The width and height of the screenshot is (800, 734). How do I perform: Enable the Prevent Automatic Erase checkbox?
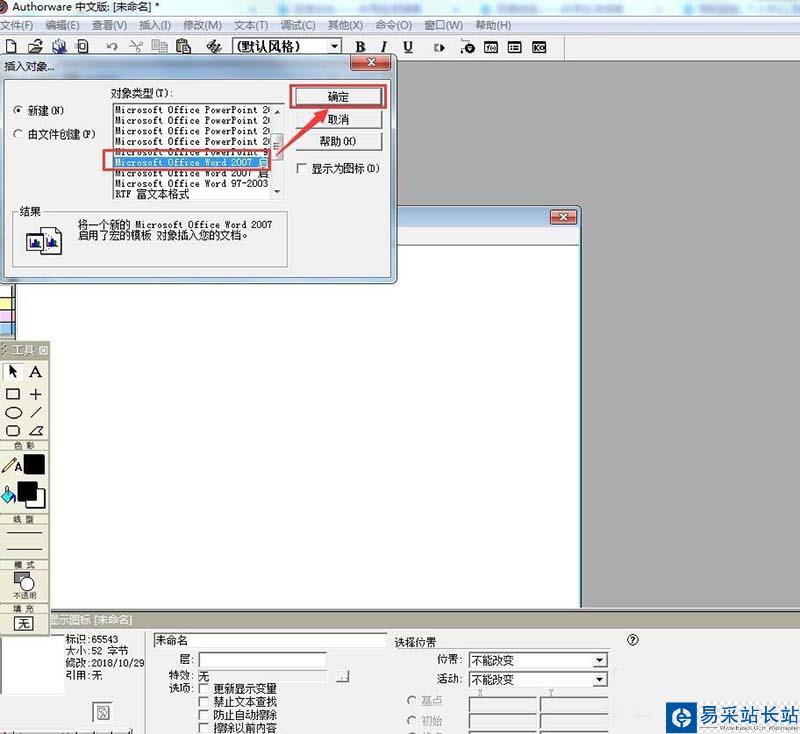(x=204, y=715)
